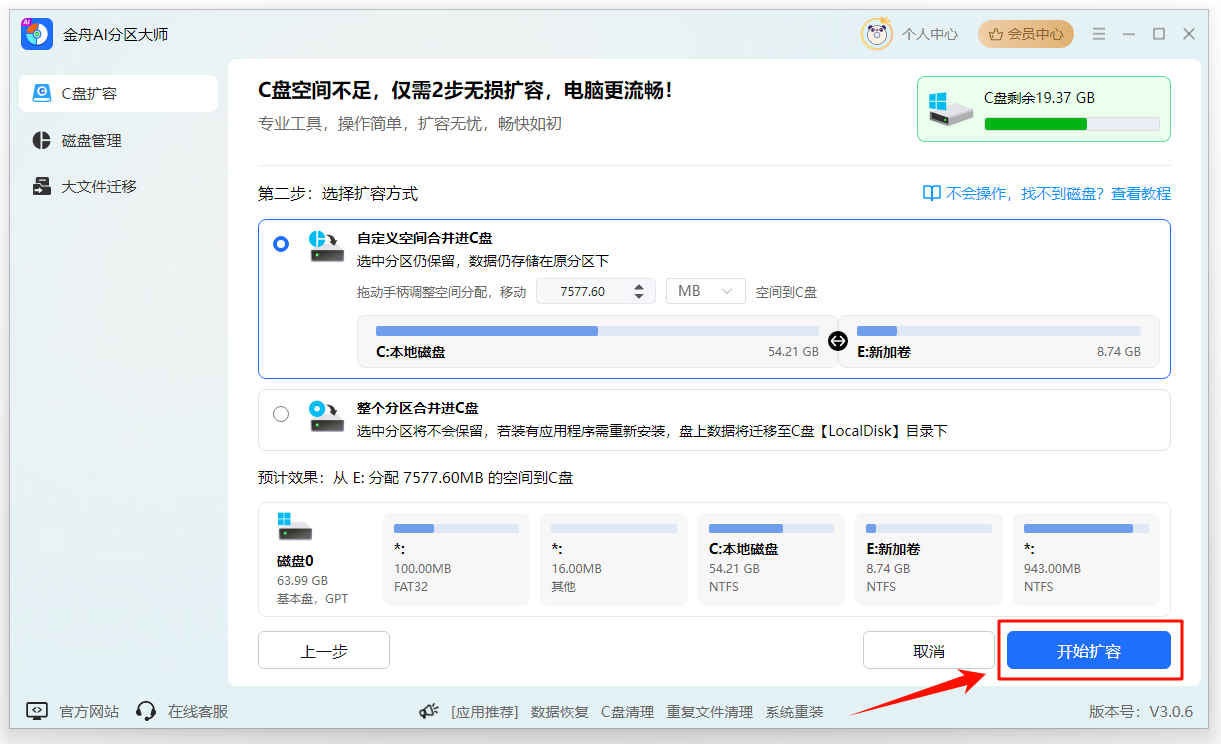
Task: Click the 官方网站 monitor icon
Action: click(37, 711)
